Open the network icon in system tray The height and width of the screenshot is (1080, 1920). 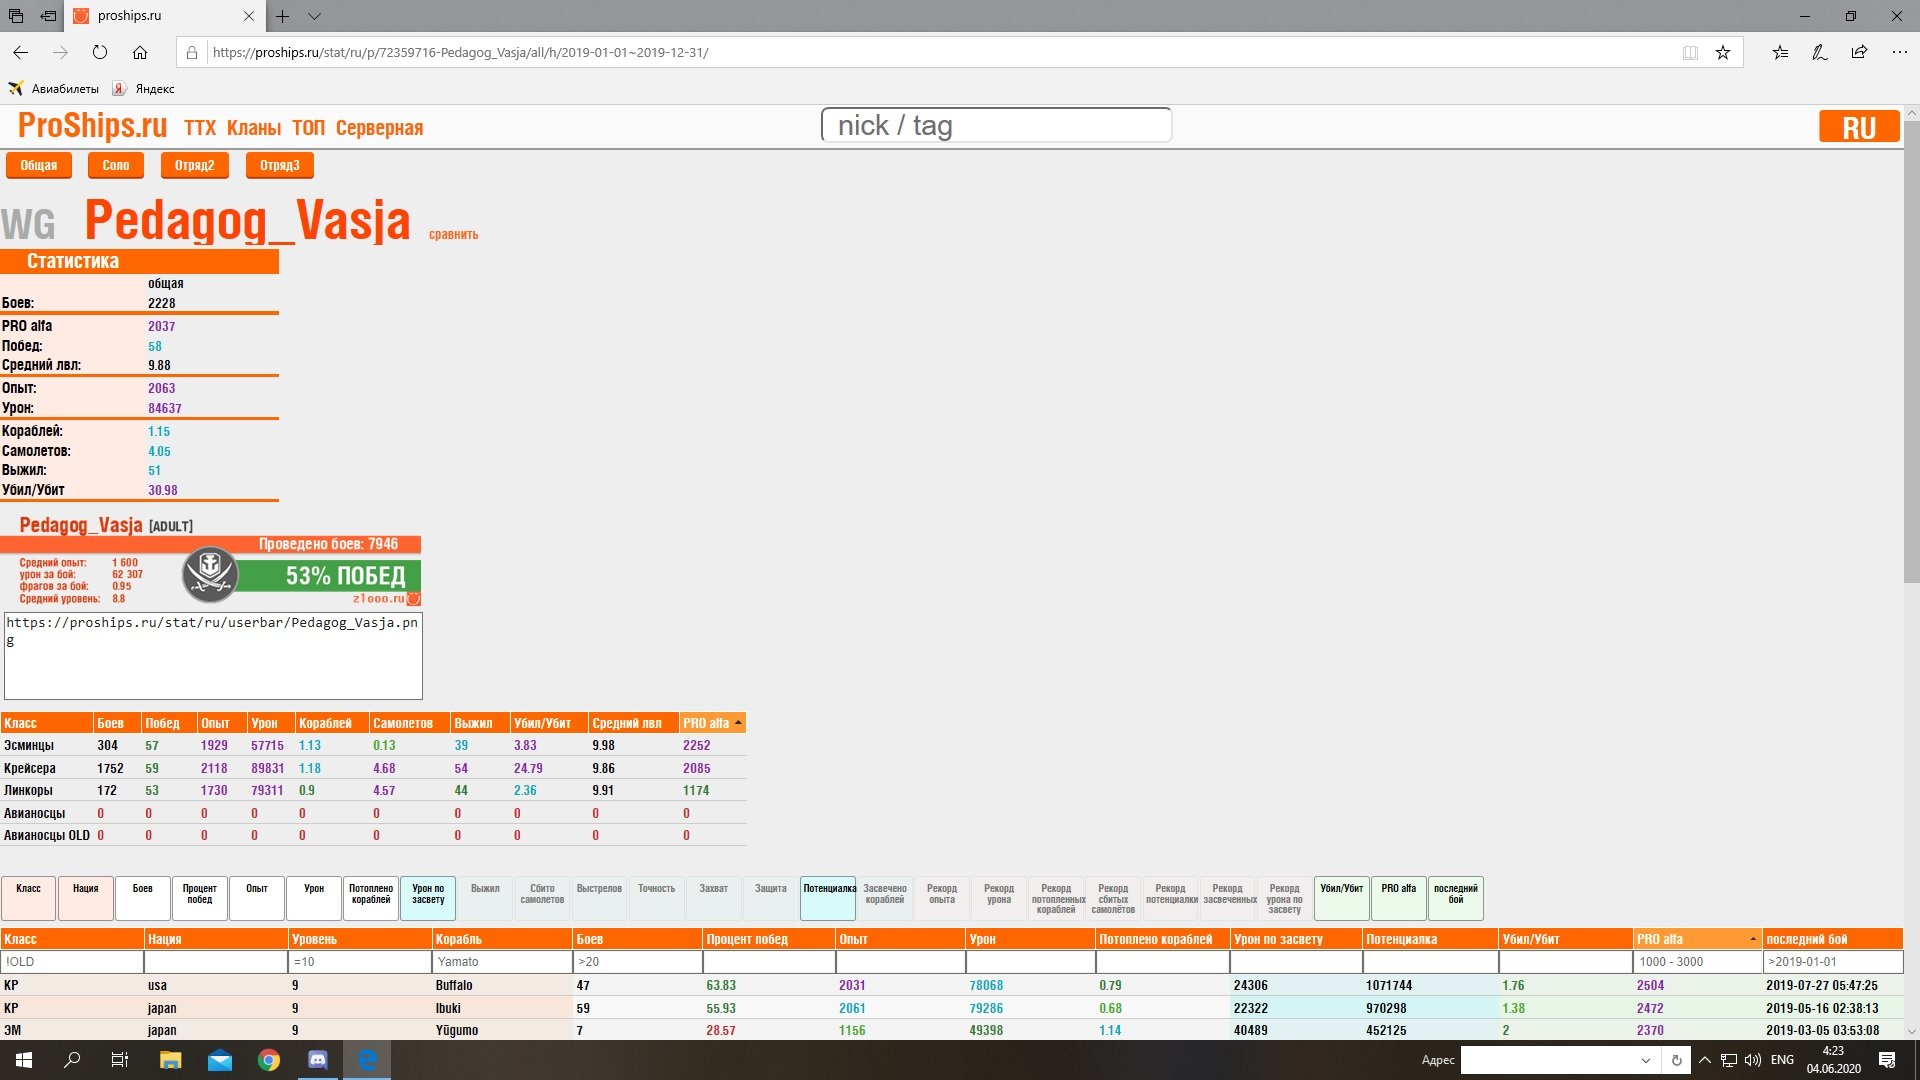point(1729,1060)
